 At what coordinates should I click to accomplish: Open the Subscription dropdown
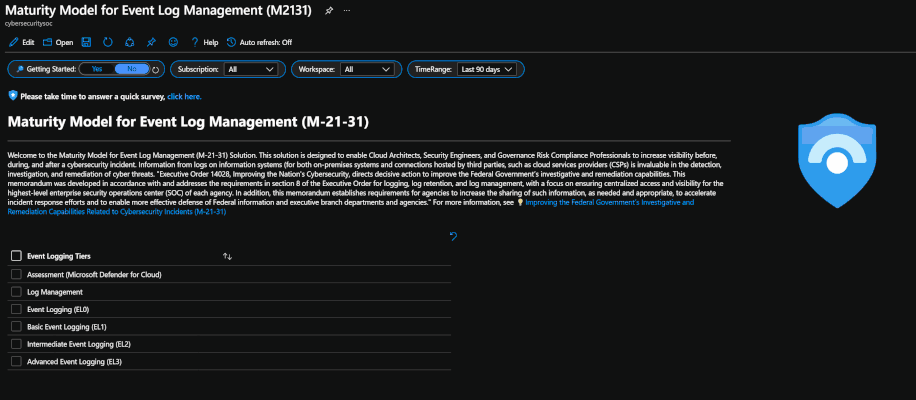251,69
